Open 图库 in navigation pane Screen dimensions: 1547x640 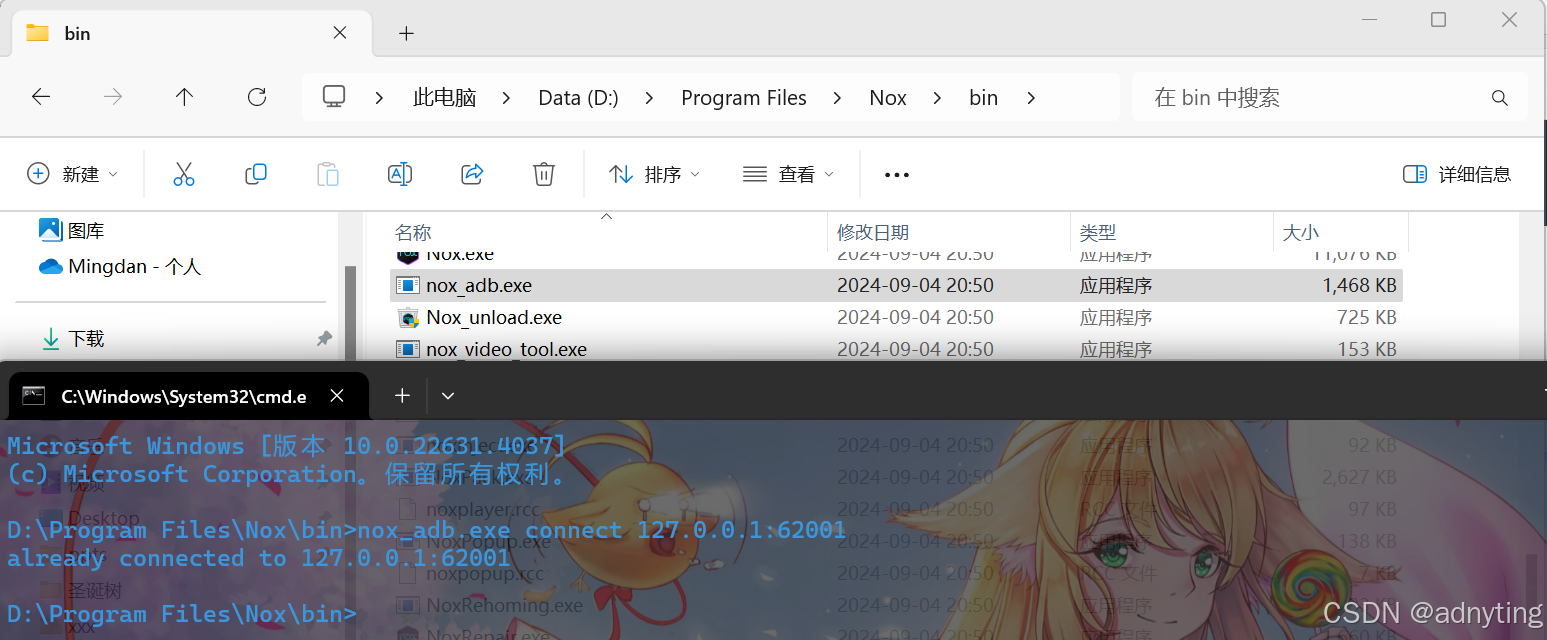coord(86,231)
